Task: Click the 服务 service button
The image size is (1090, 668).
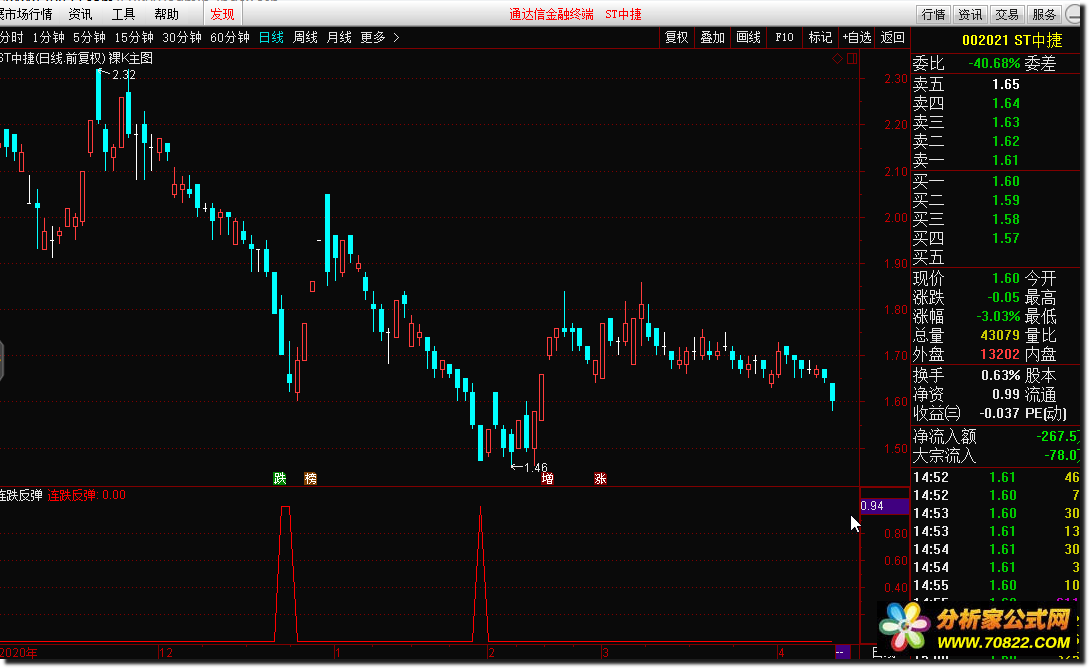Action: tap(1043, 15)
